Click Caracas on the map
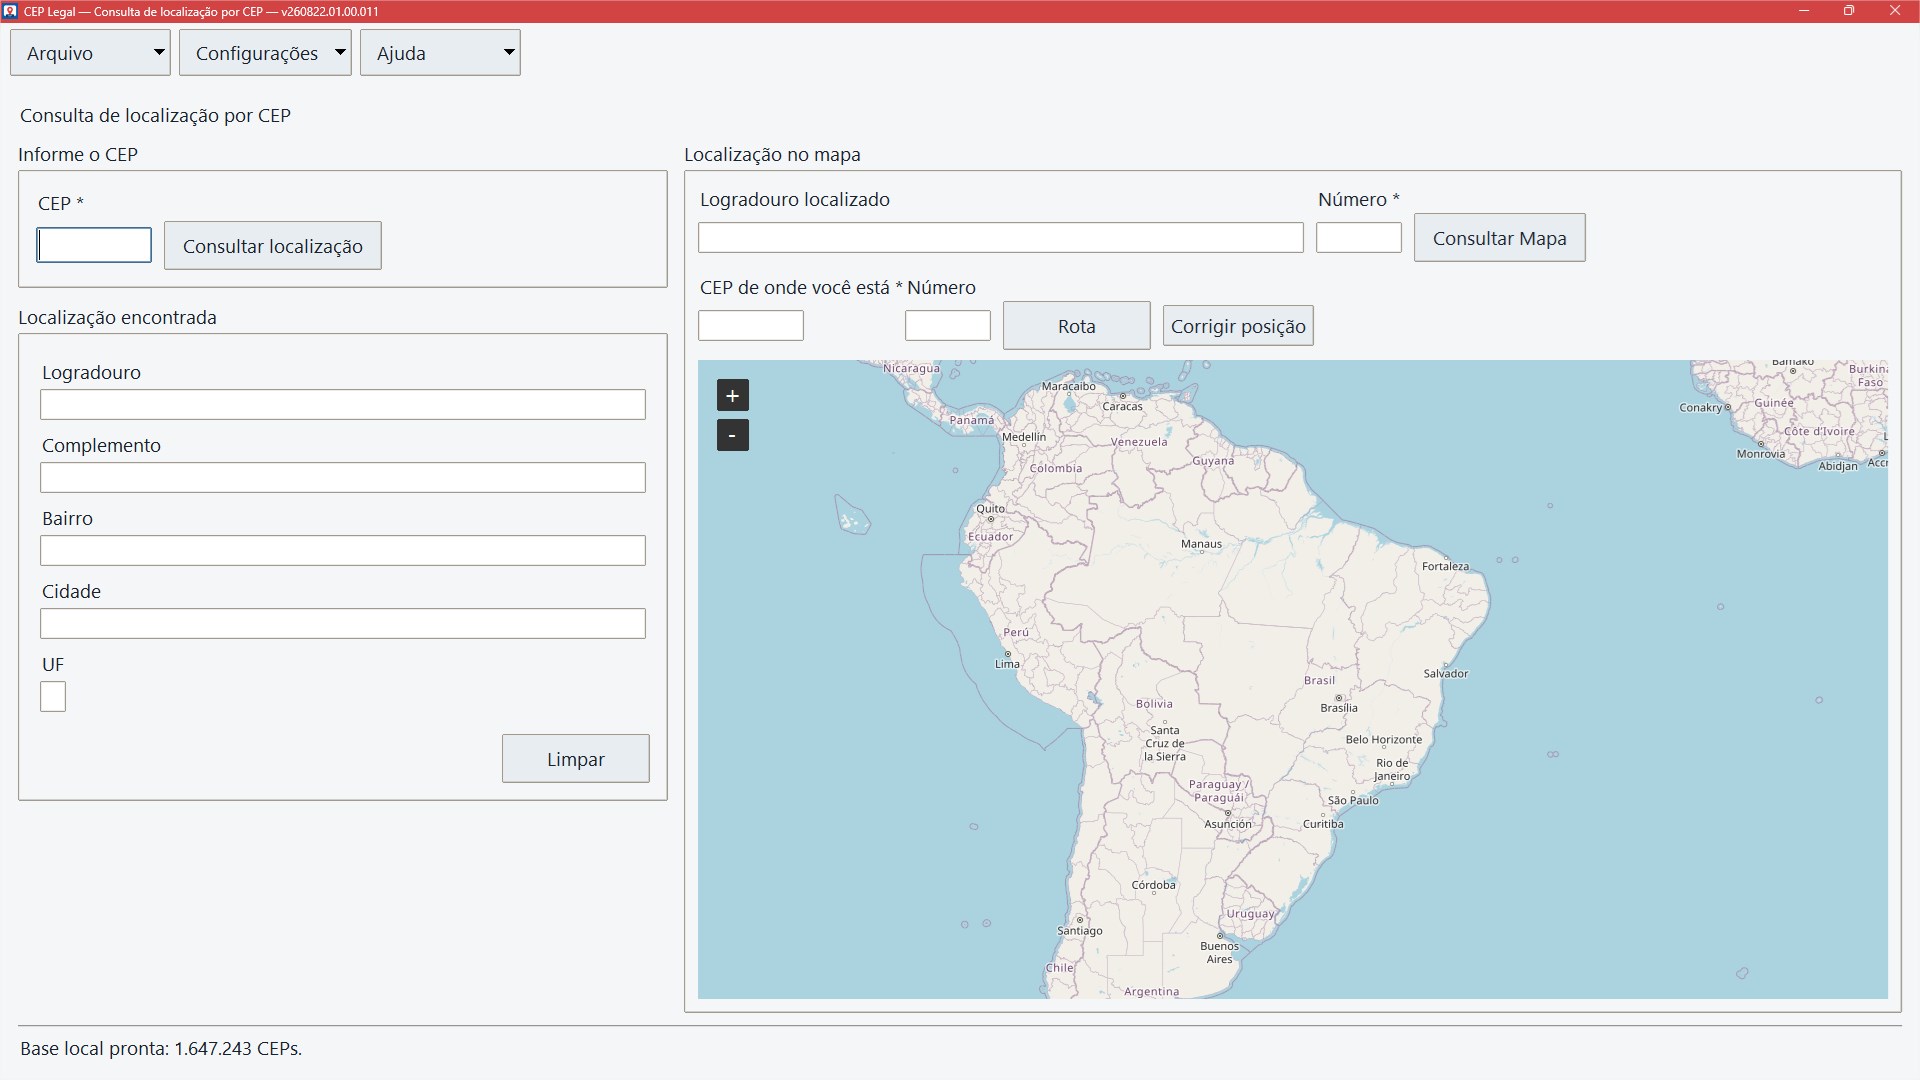 tap(1122, 406)
